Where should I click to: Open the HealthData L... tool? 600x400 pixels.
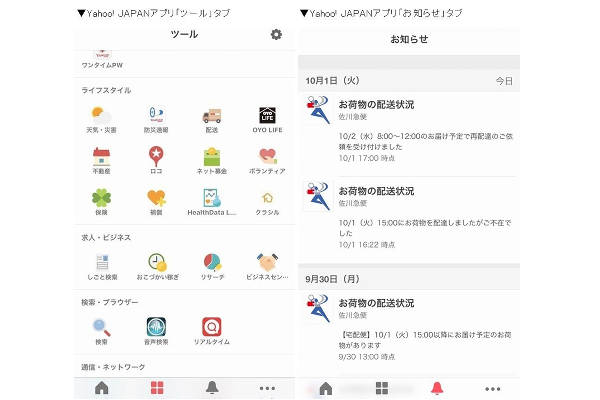coord(212,202)
